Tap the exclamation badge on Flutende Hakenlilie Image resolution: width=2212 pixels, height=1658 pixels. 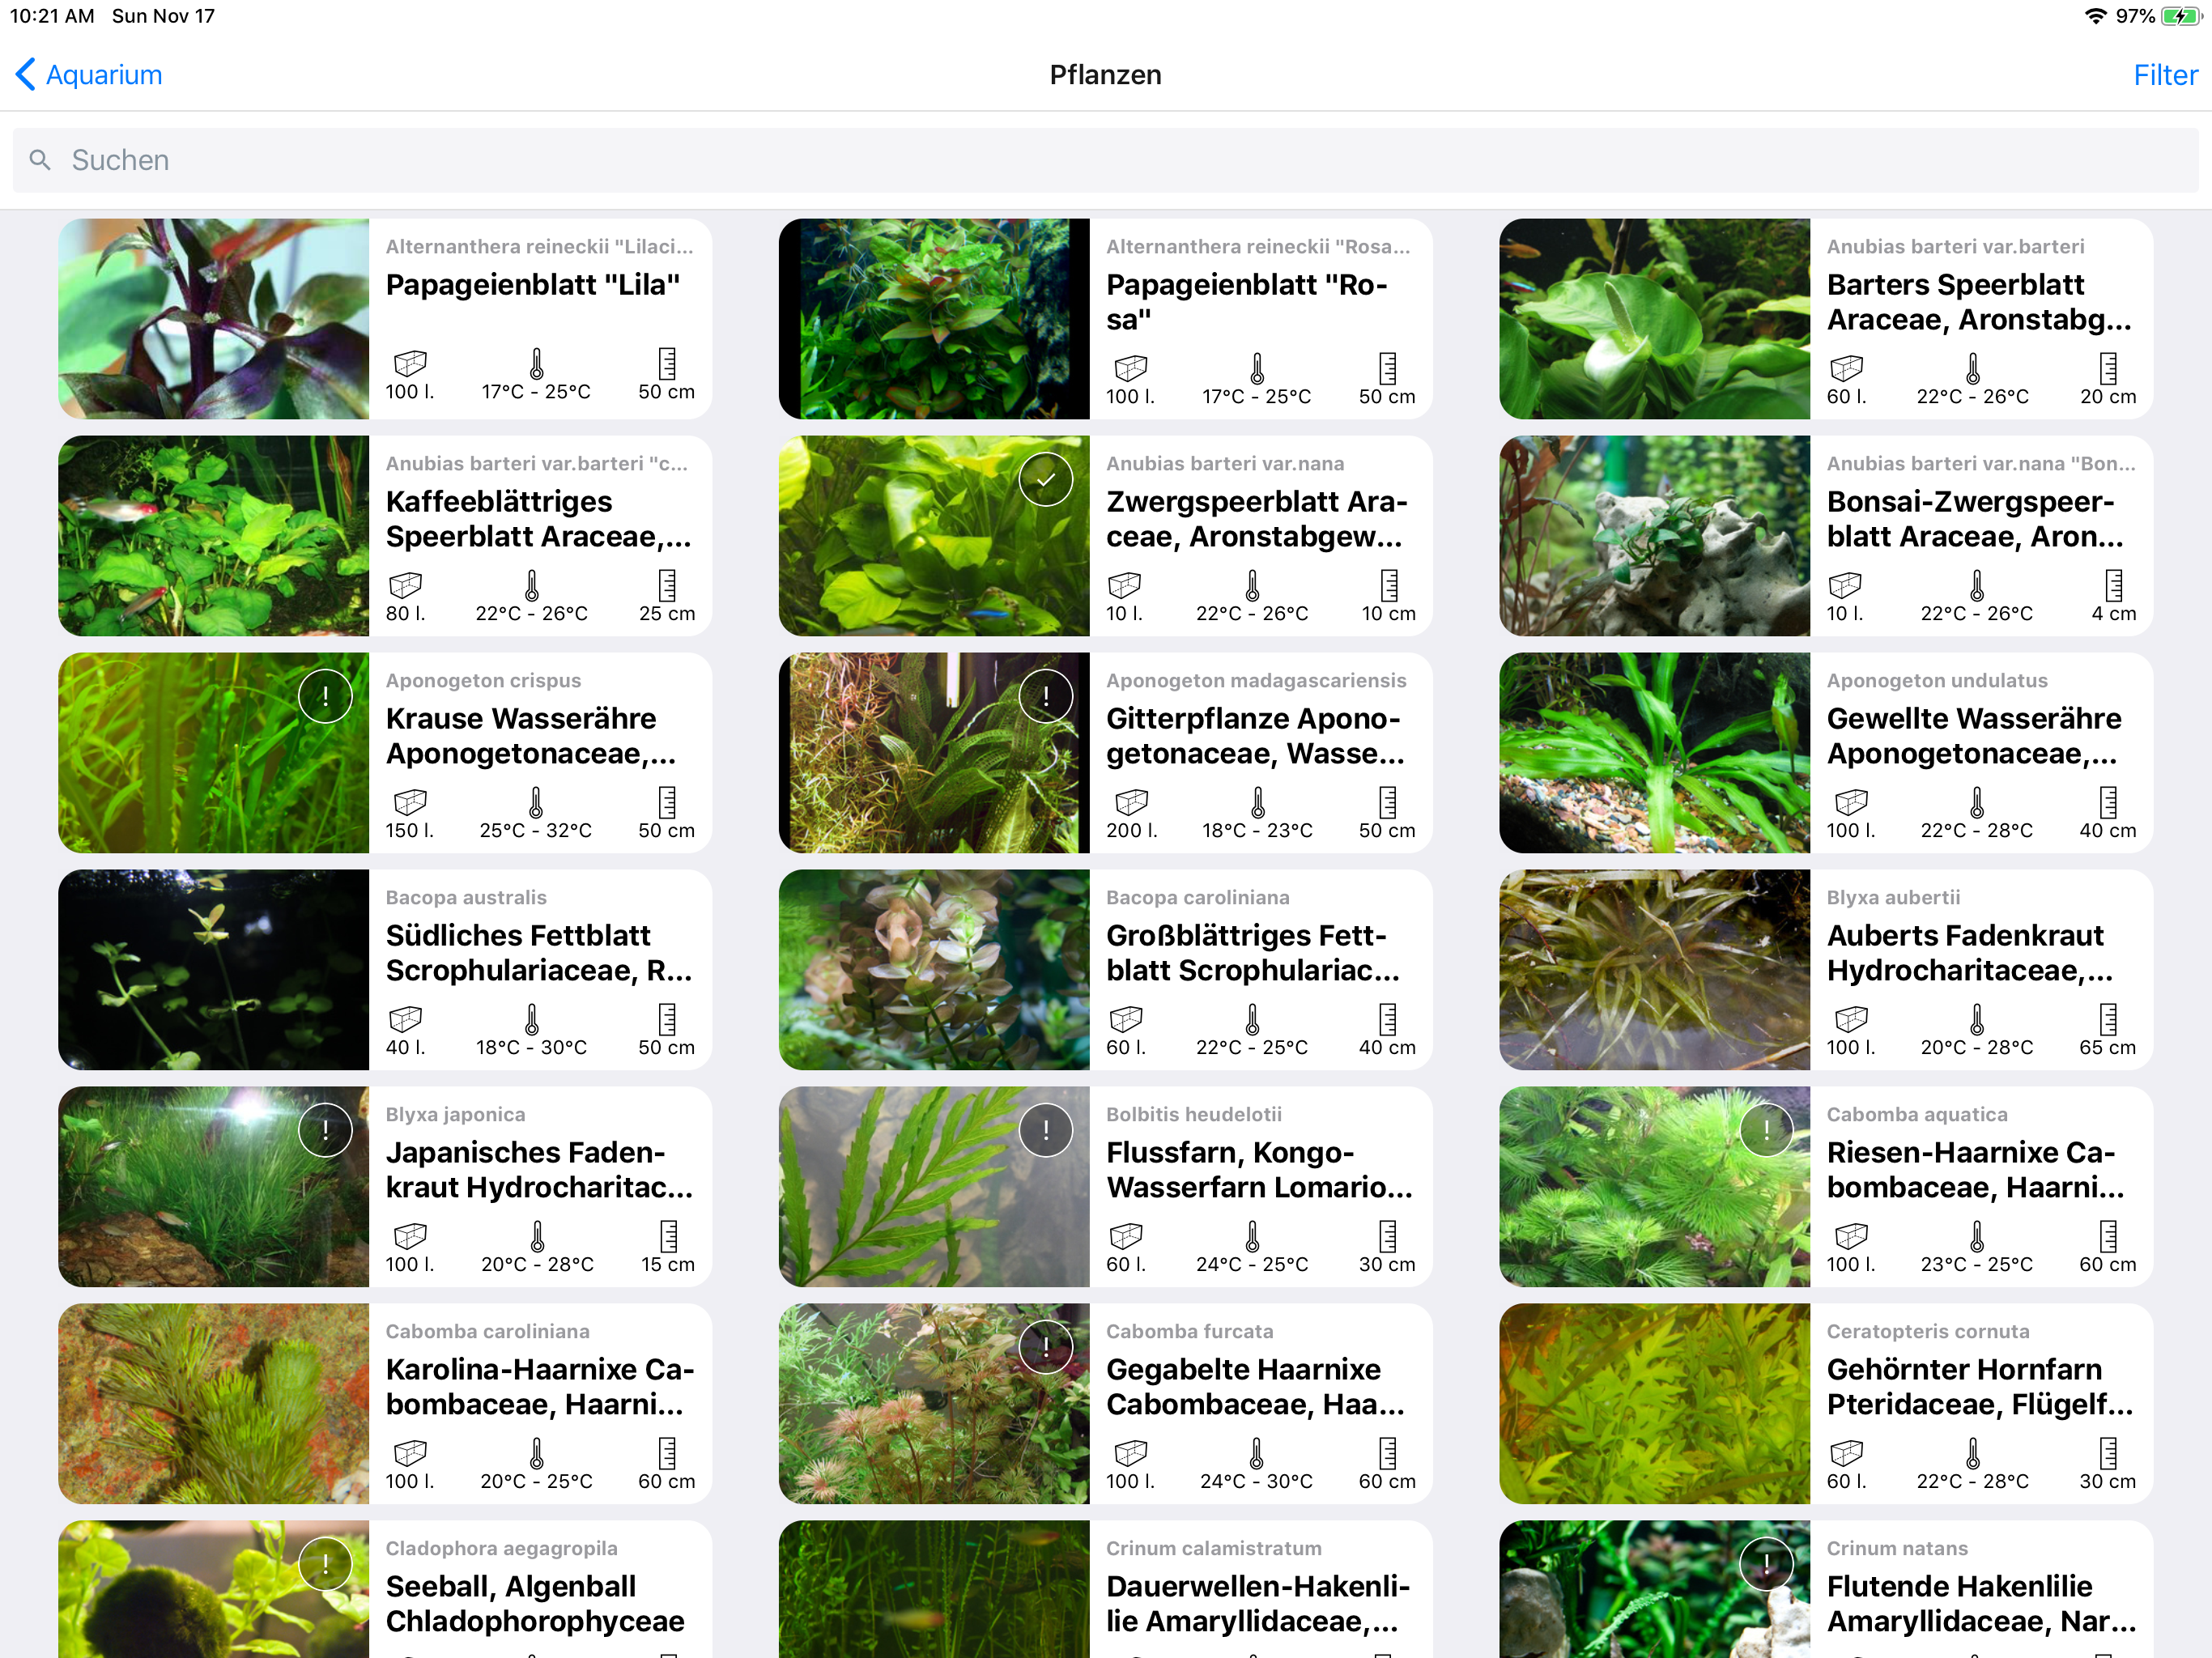tap(1766, 1564)
